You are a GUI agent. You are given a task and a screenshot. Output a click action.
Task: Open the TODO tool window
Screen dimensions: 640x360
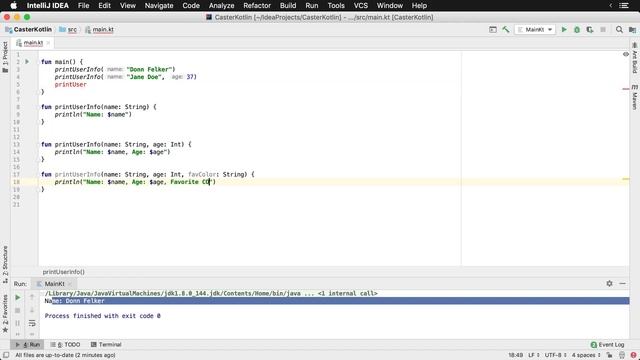(x=65, y=344)
